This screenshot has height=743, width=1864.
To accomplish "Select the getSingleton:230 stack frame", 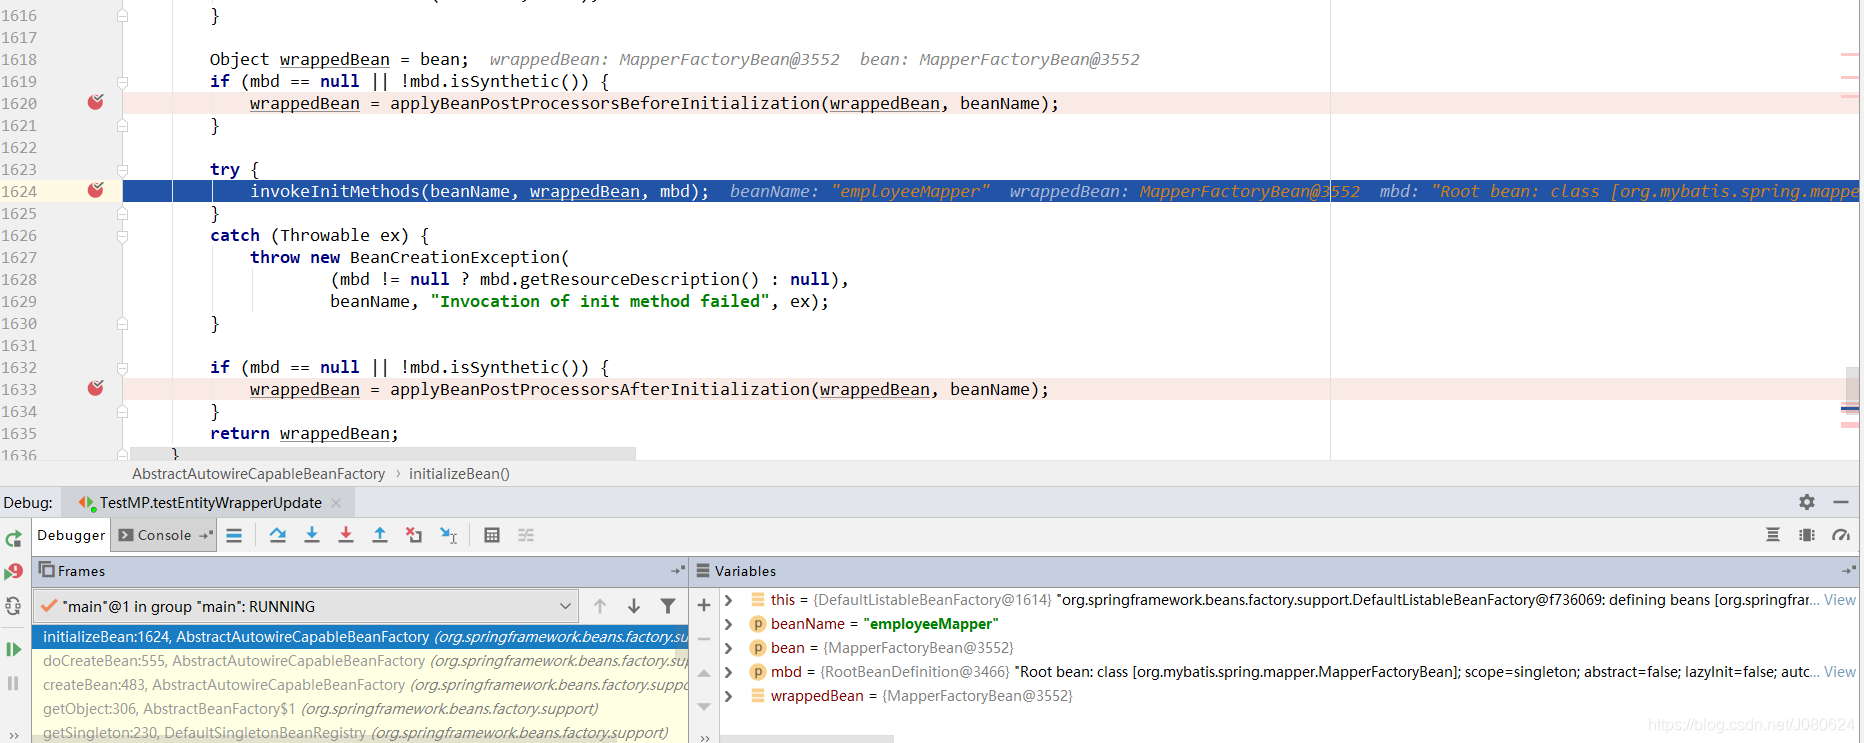I will click(x=360, y=733).
